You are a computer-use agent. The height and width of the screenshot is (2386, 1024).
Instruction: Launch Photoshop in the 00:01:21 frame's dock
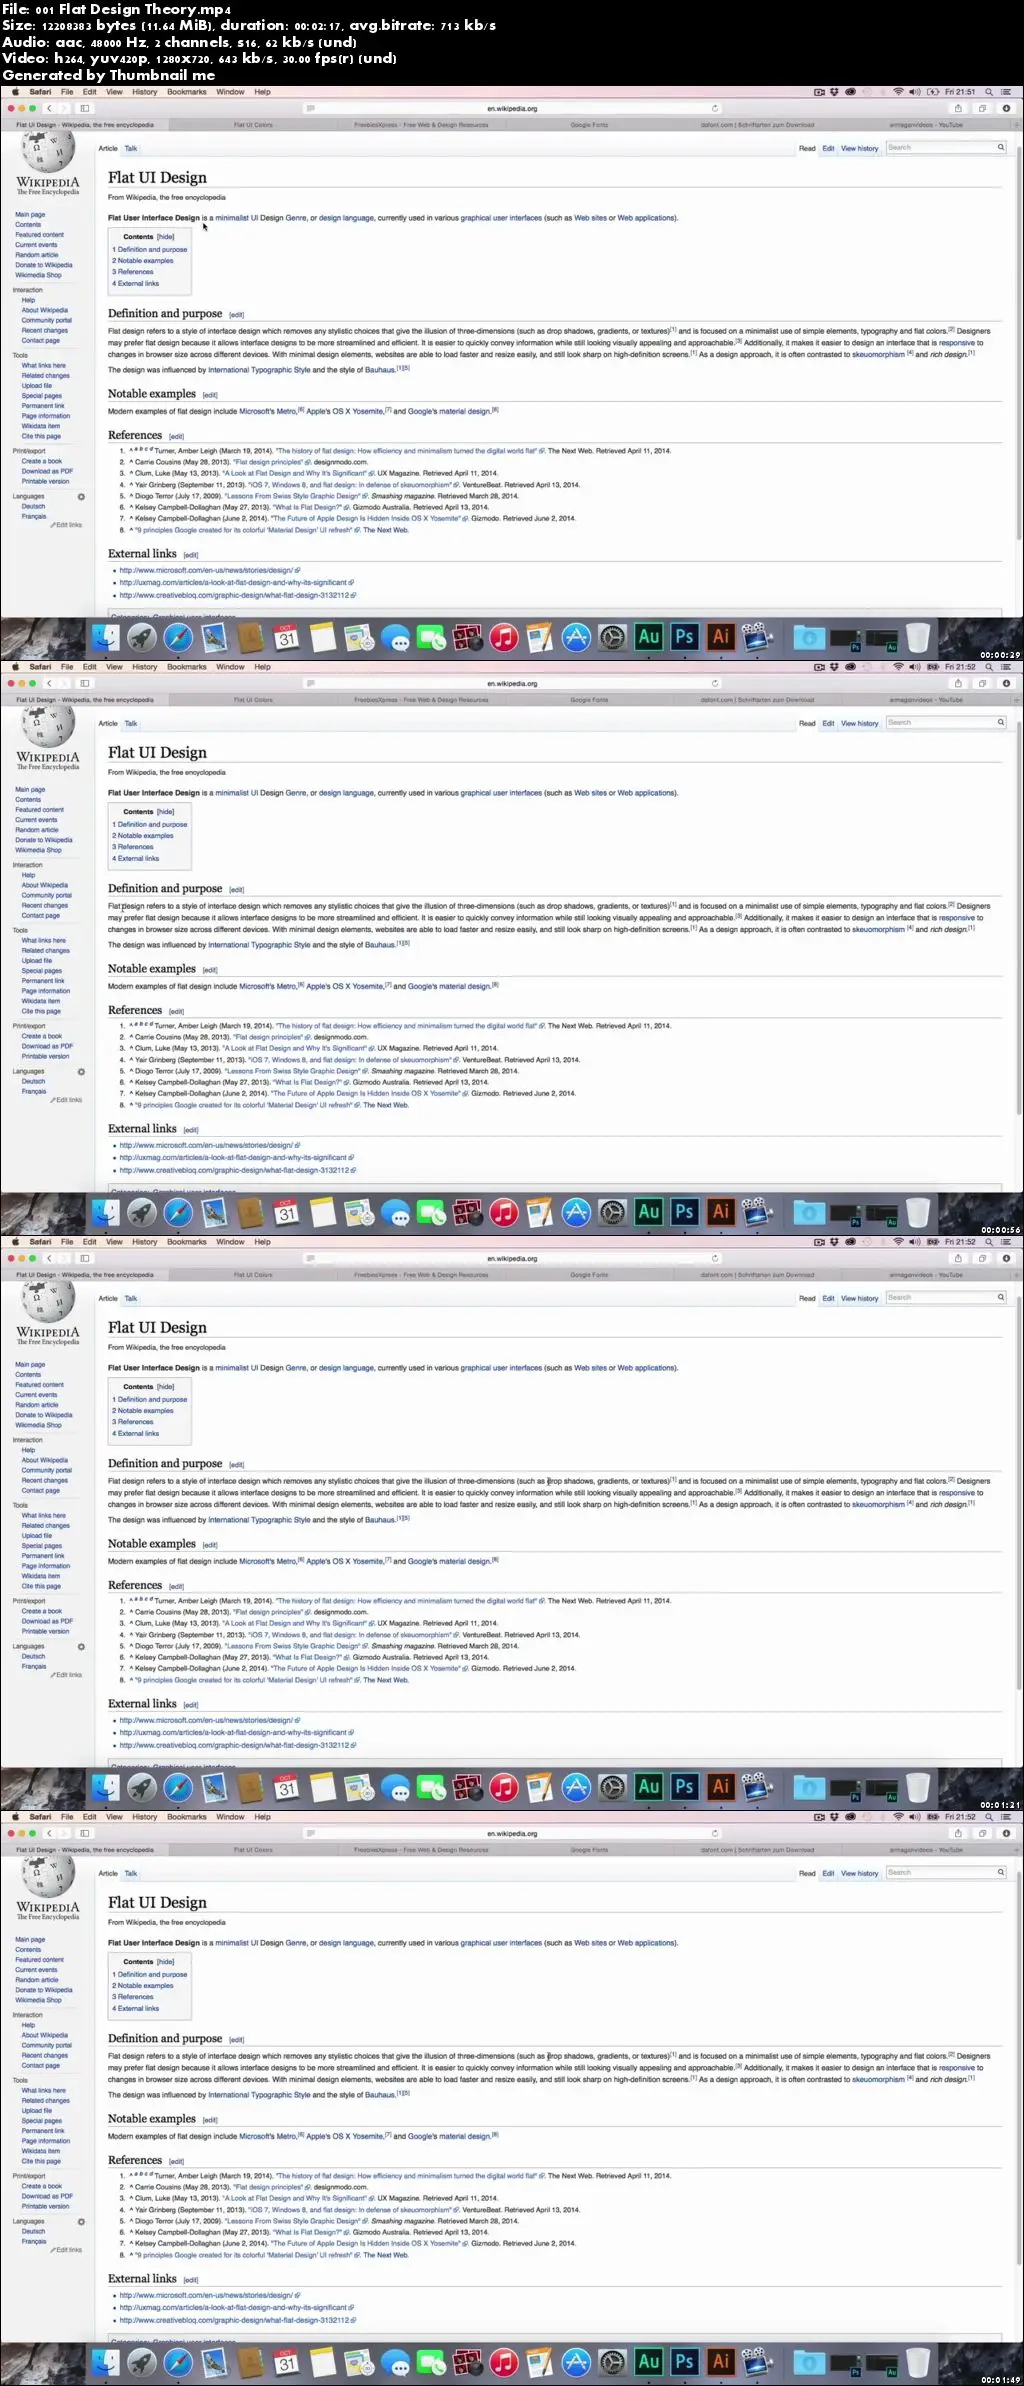[x=685, y=1786]
